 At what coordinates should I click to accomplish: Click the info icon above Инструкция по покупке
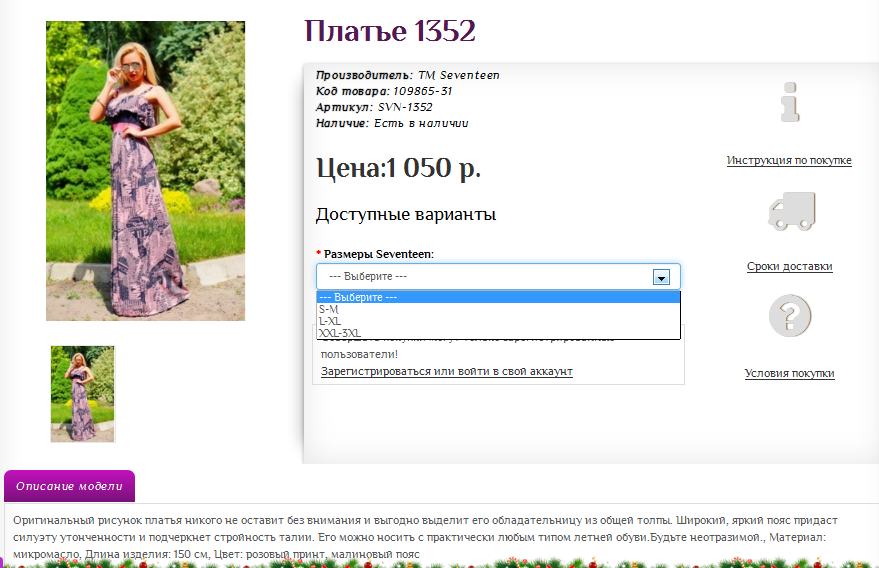[790, 102]
